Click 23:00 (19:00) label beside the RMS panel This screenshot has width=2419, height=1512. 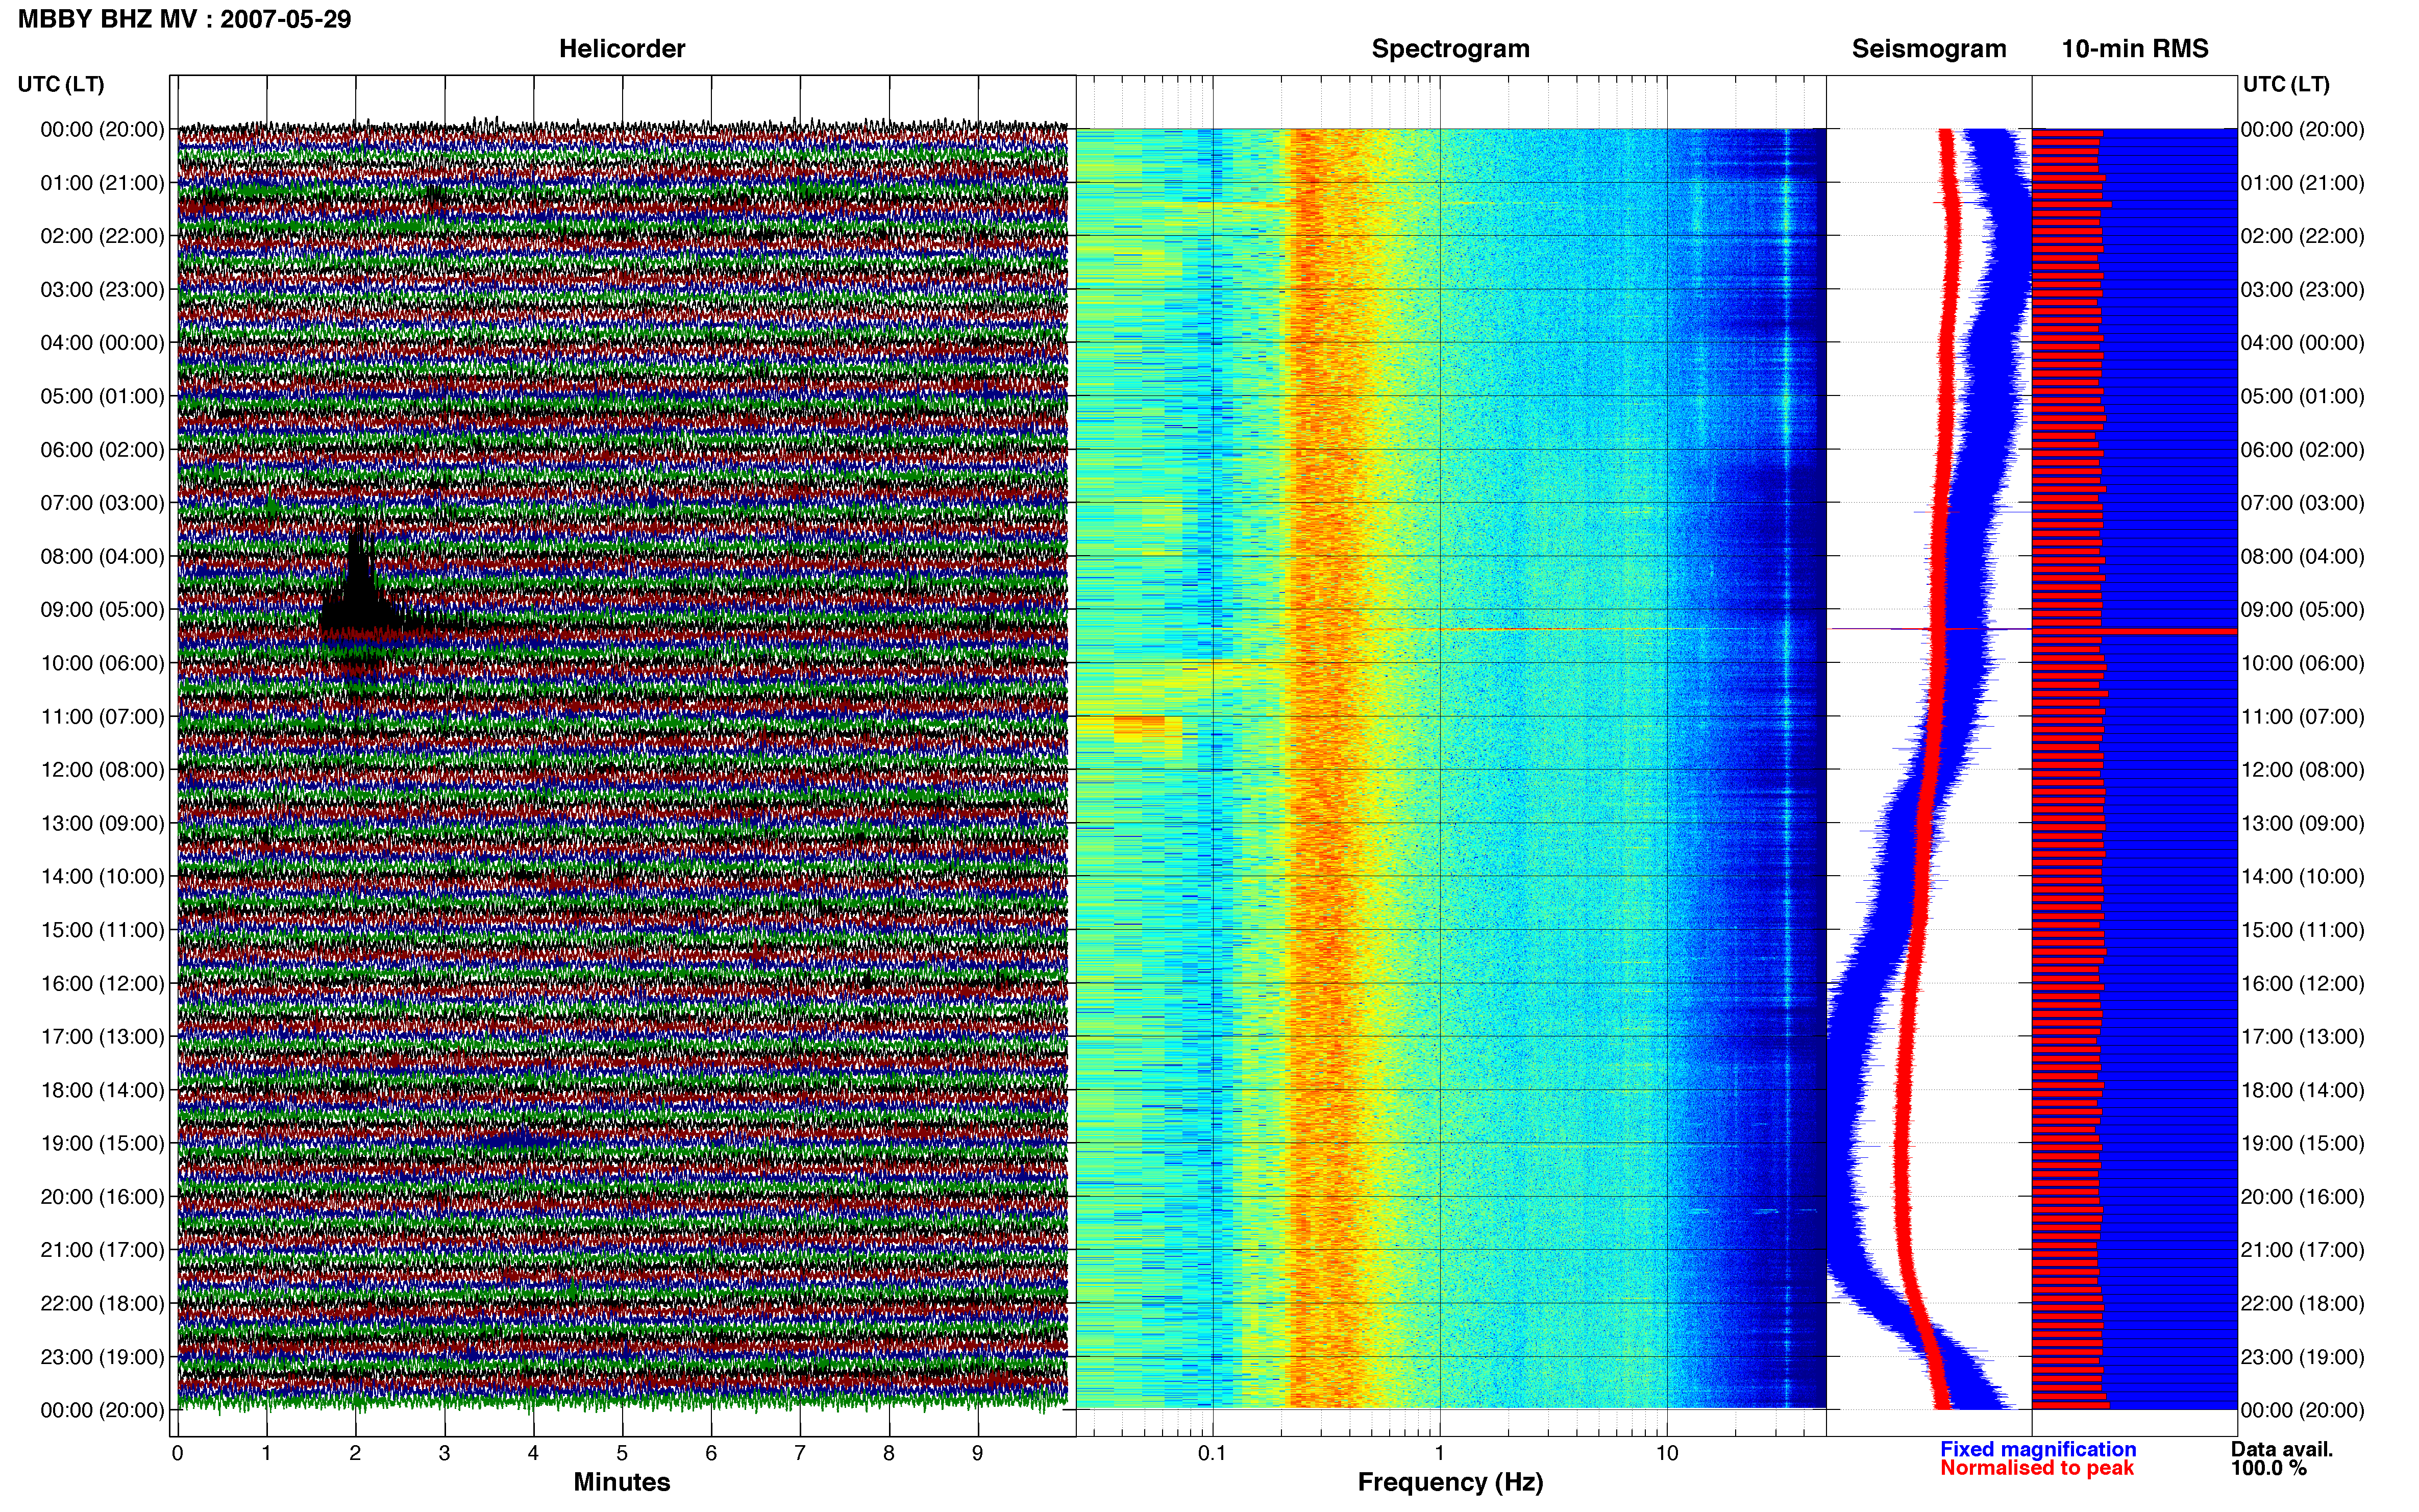tap(2303, 1357)
